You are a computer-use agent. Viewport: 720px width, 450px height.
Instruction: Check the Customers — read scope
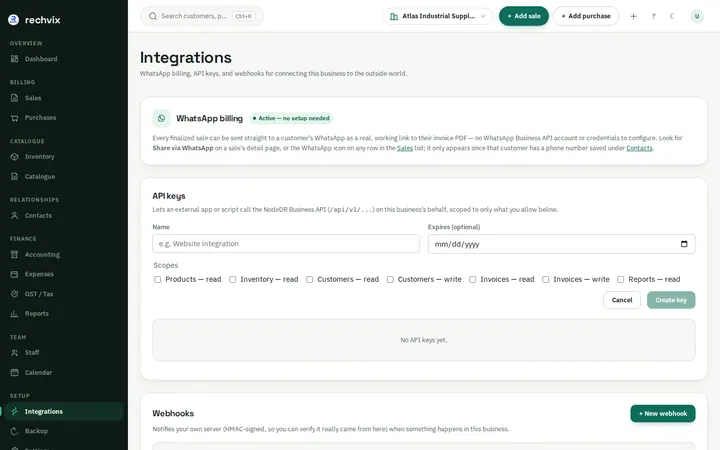[x=309, y=279]
